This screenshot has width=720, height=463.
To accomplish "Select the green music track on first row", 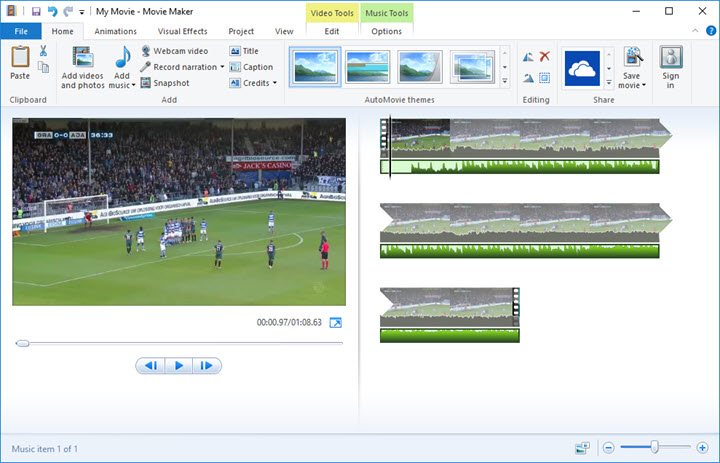I will [520, 166].
